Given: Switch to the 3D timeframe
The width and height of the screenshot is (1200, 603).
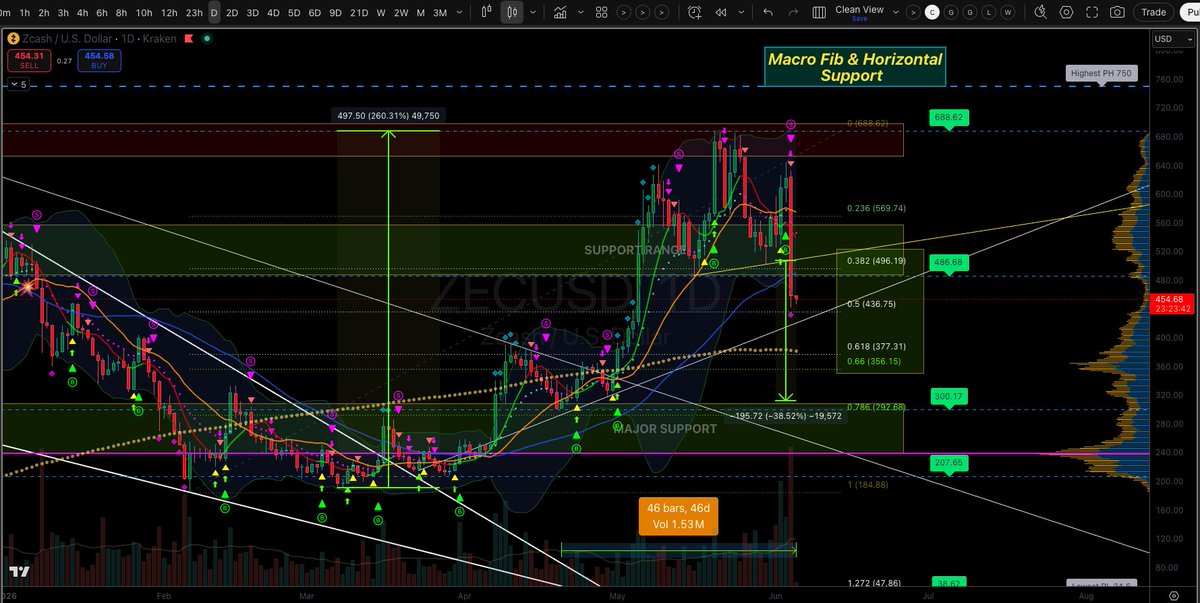Looking at the screenshot, I should tap(252, 12).
